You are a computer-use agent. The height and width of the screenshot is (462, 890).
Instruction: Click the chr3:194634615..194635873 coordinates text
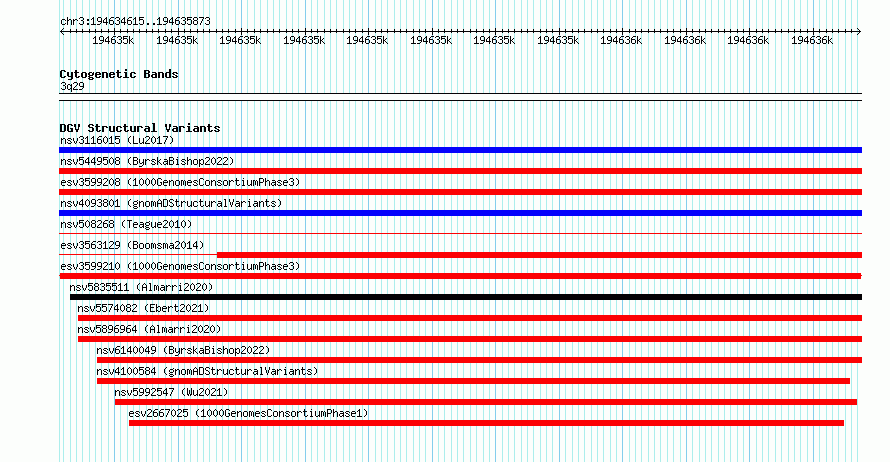tap(135, 21)
